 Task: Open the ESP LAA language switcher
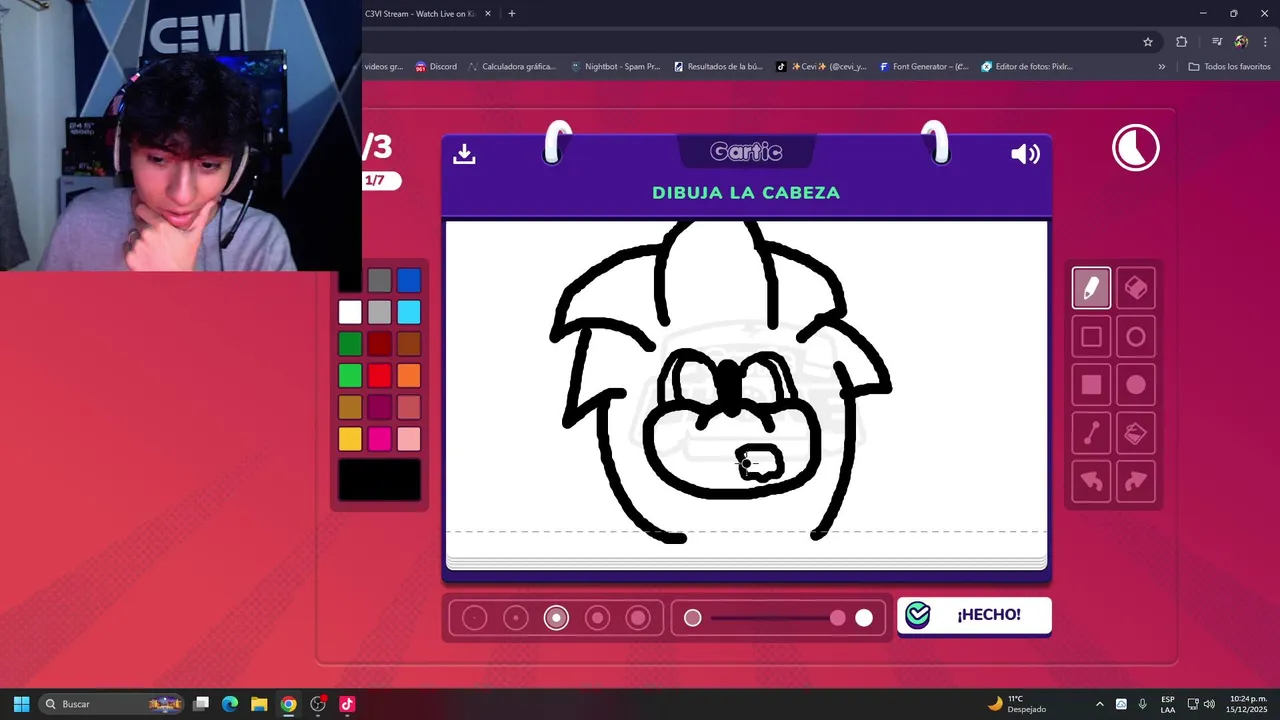(1168, 704)
